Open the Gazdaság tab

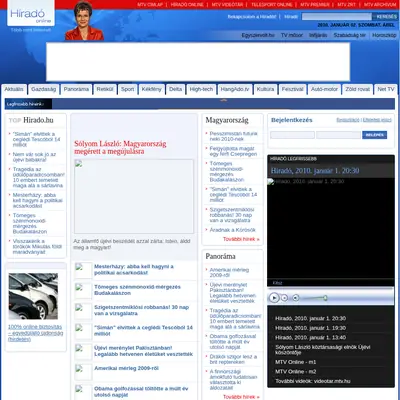[x=43, y=89]
